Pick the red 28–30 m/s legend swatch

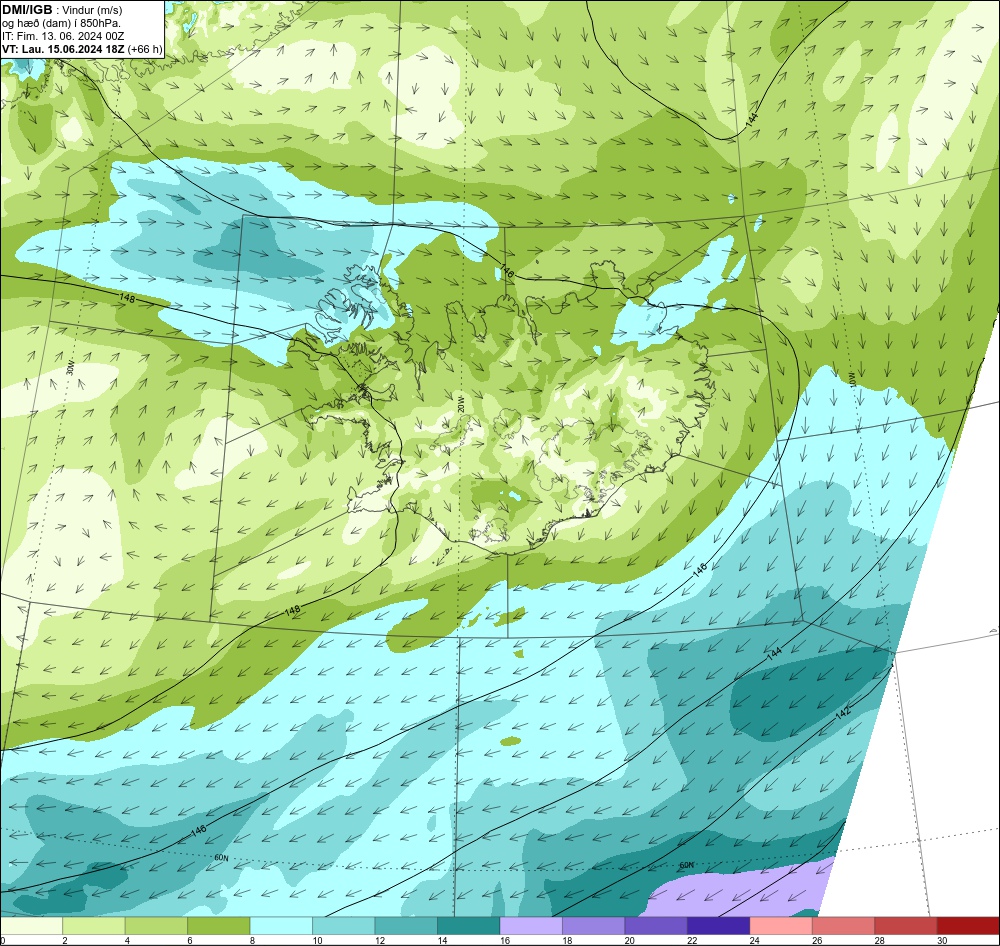(906, 926)
